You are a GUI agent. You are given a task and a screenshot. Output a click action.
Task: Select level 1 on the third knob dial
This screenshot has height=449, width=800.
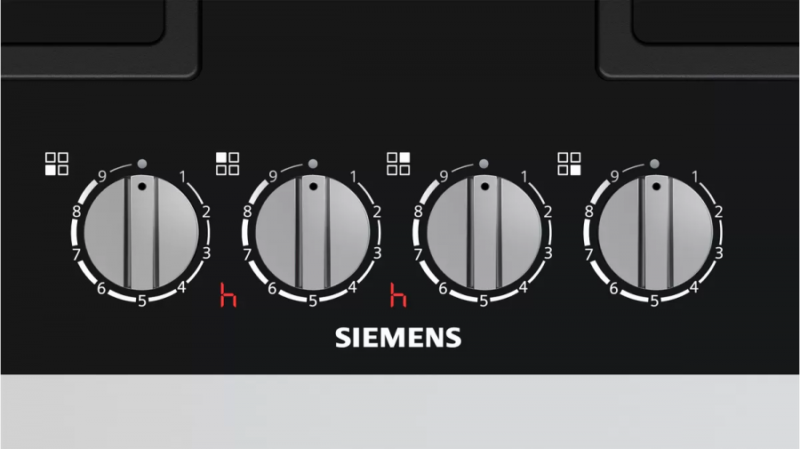[524, 177]
